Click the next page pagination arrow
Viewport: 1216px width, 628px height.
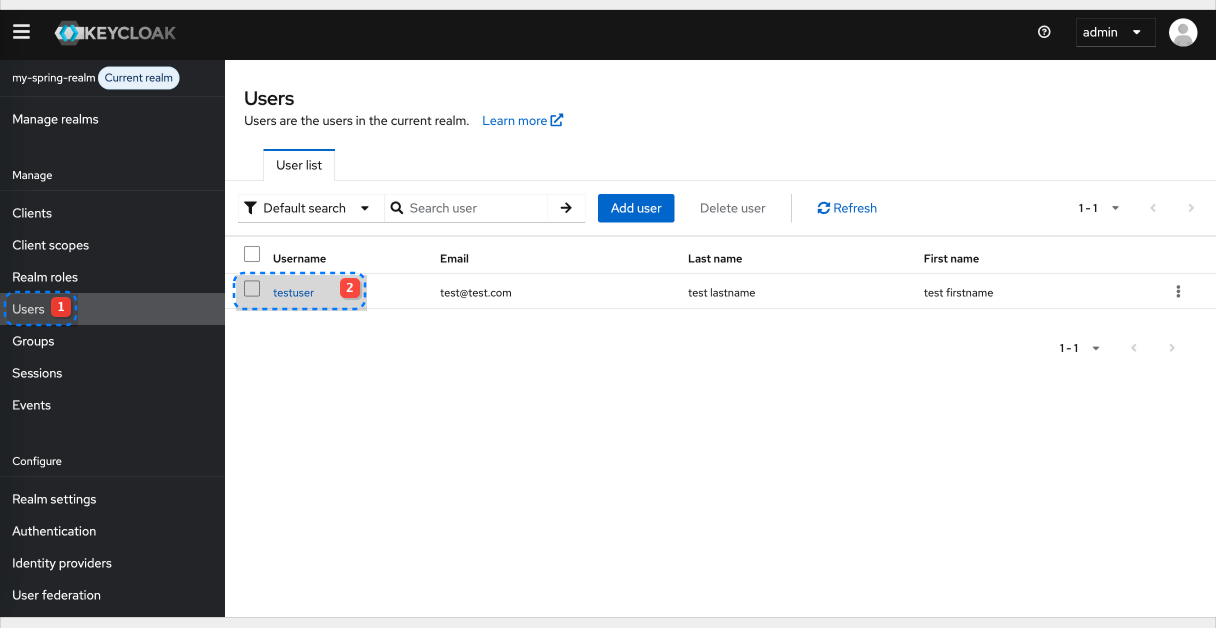(x=1191, y=208)
